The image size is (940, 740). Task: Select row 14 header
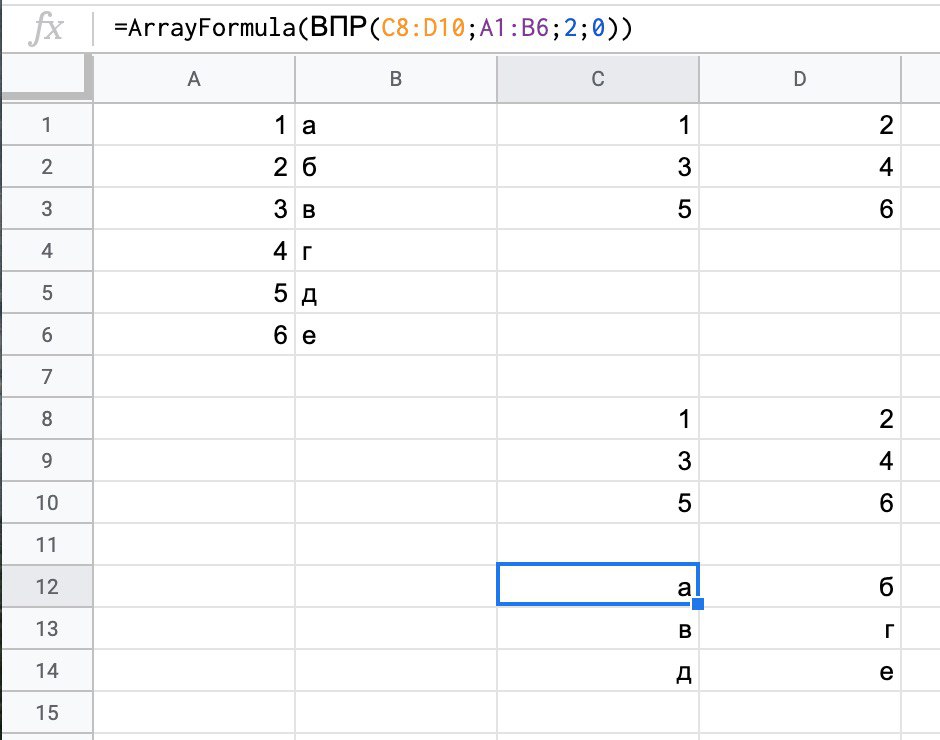tap(47, 670)
